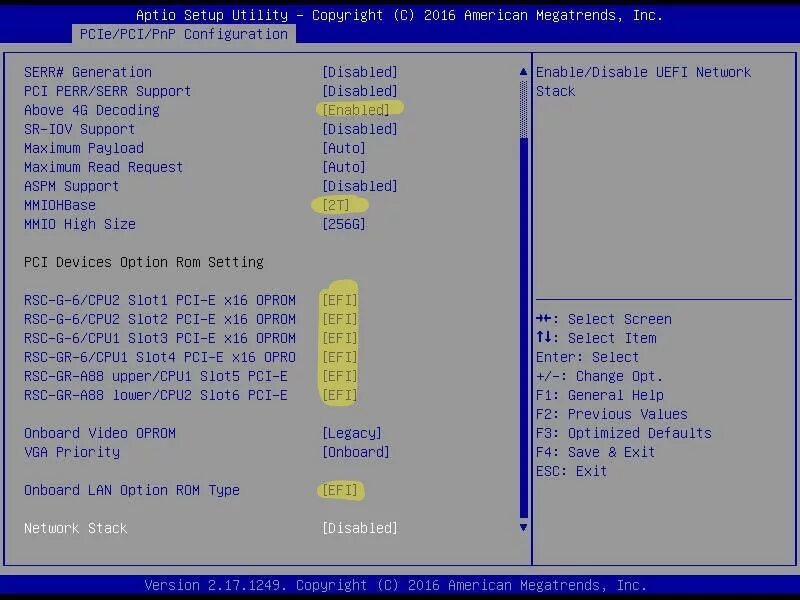
Task: Change Onboard LAN Option ROM [EFI] value
Action: click(x=340, y=490)
